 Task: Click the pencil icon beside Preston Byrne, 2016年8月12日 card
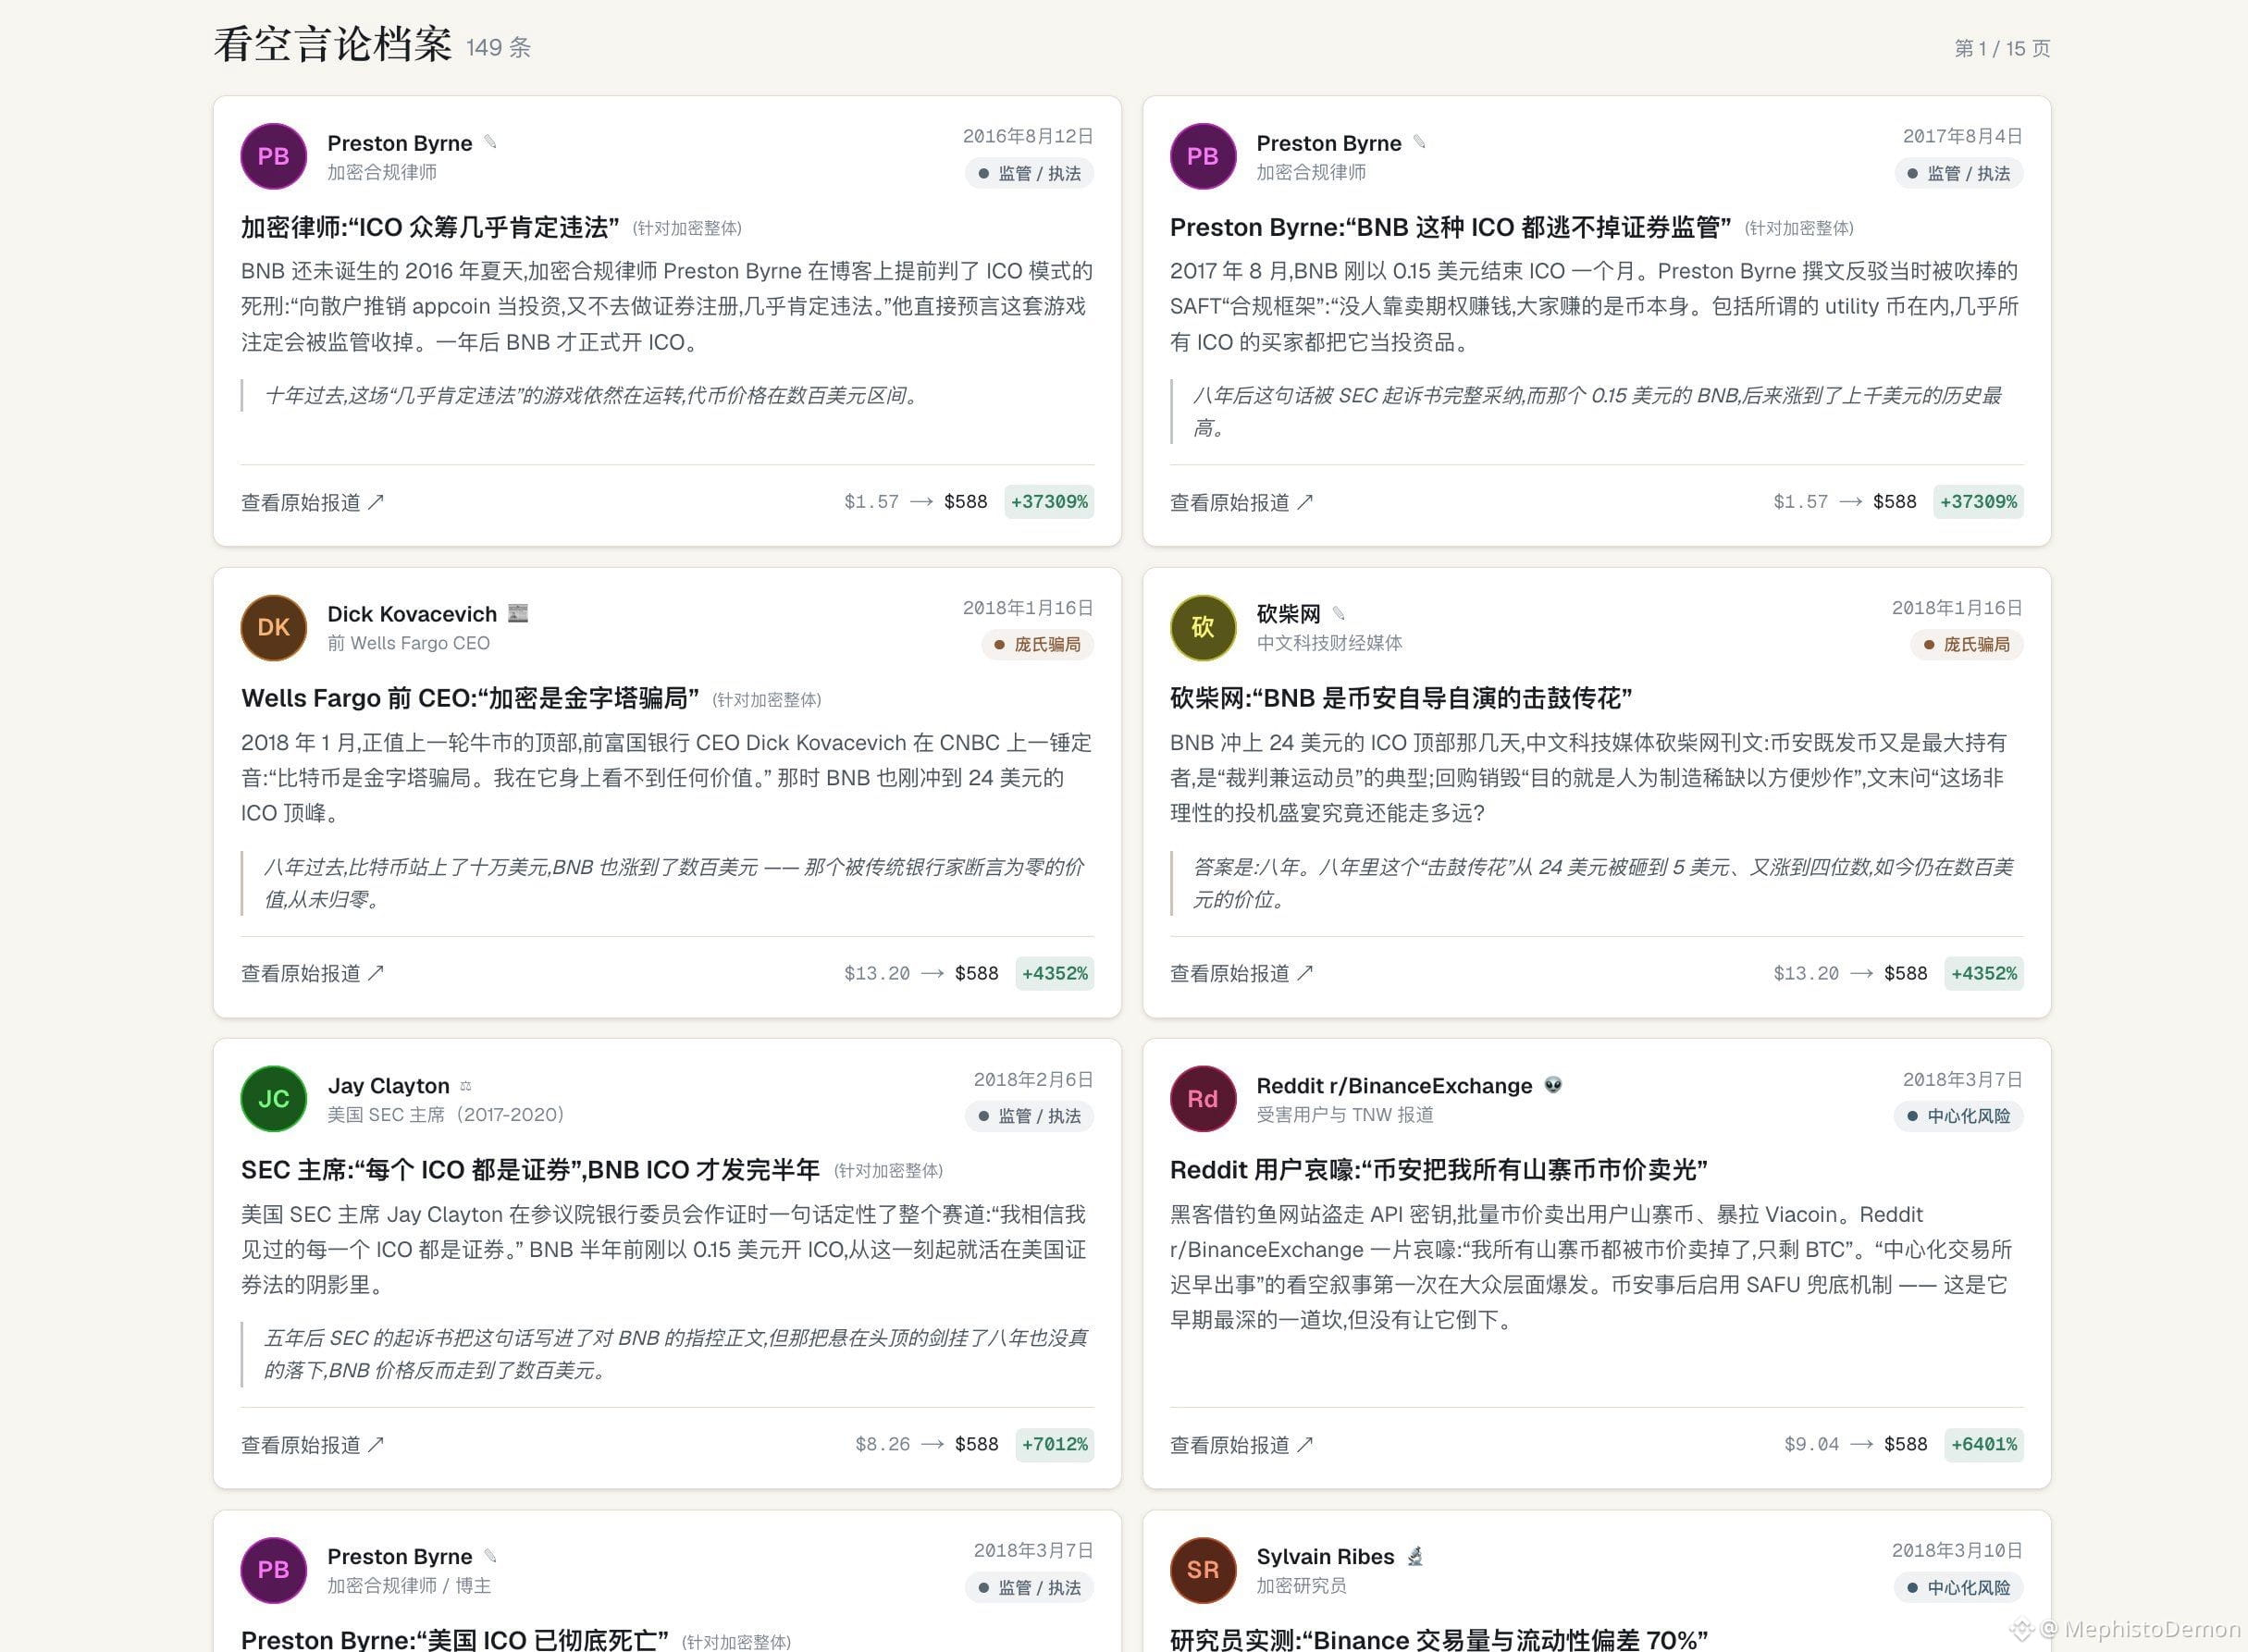click(490, 142)
